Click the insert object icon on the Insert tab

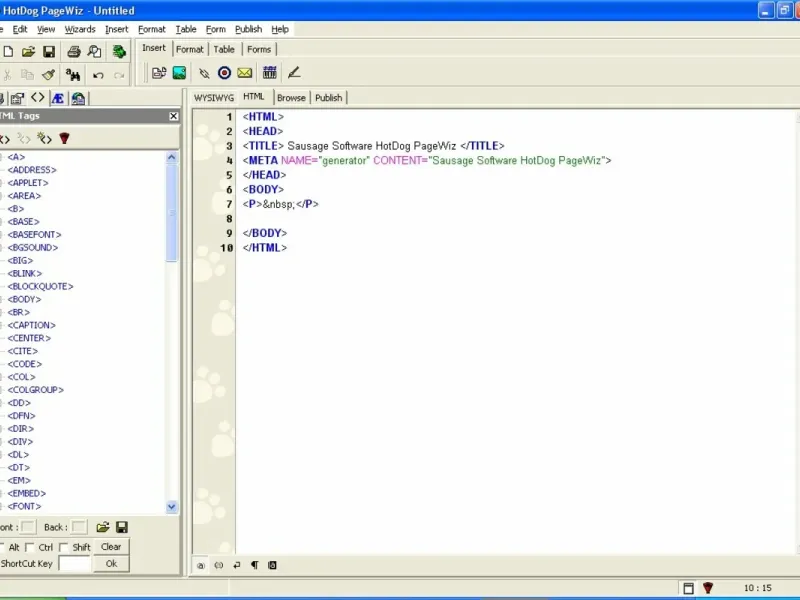tap(159, 73)
